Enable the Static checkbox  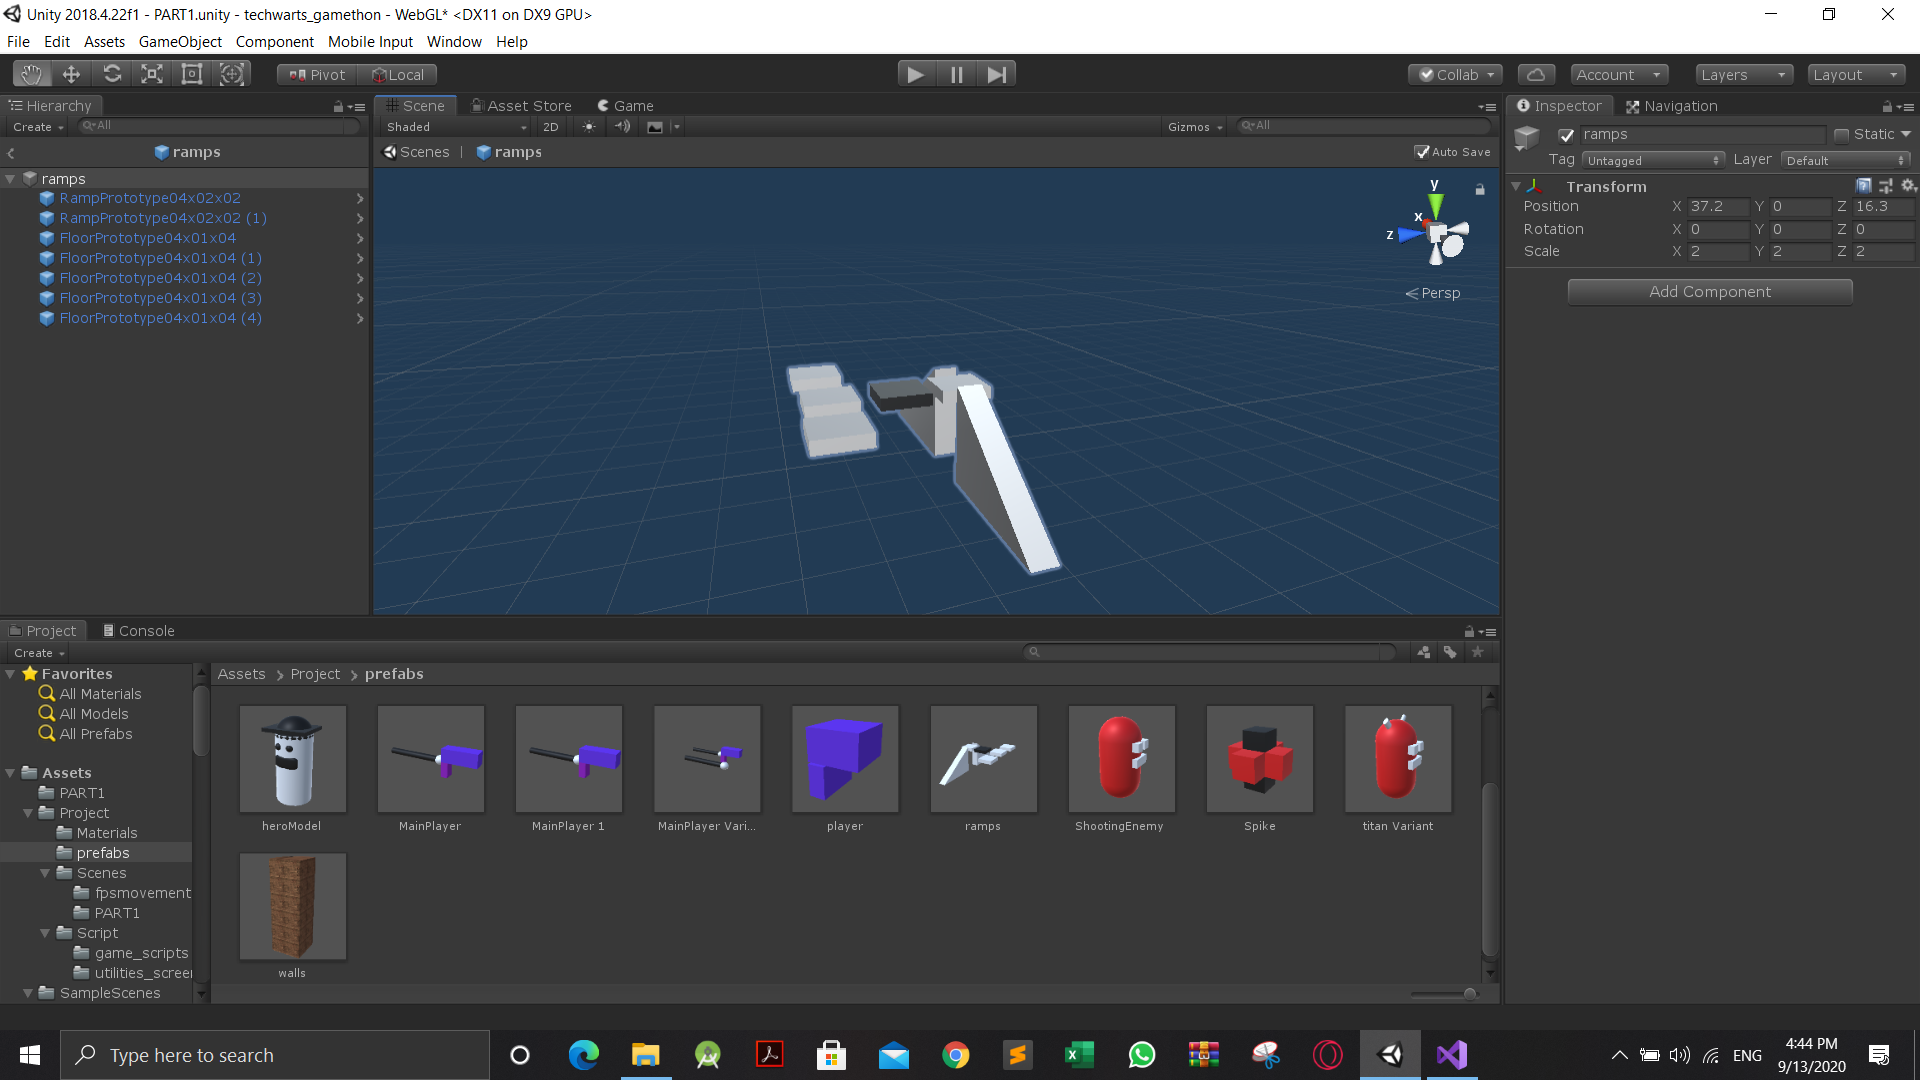coord(1841,135)
